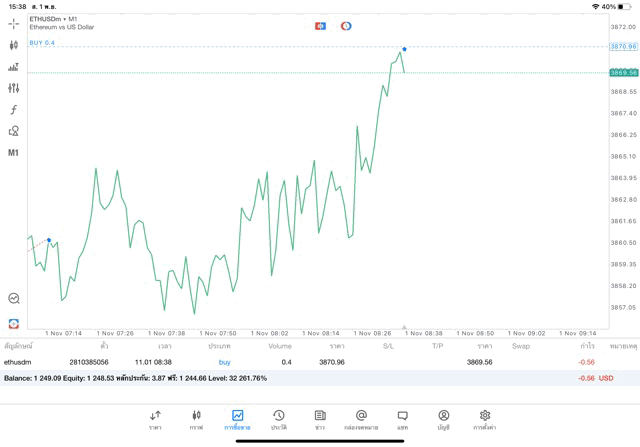Open the candlestick chart type icon
The image size is (640, 447).
click(13, 45)
